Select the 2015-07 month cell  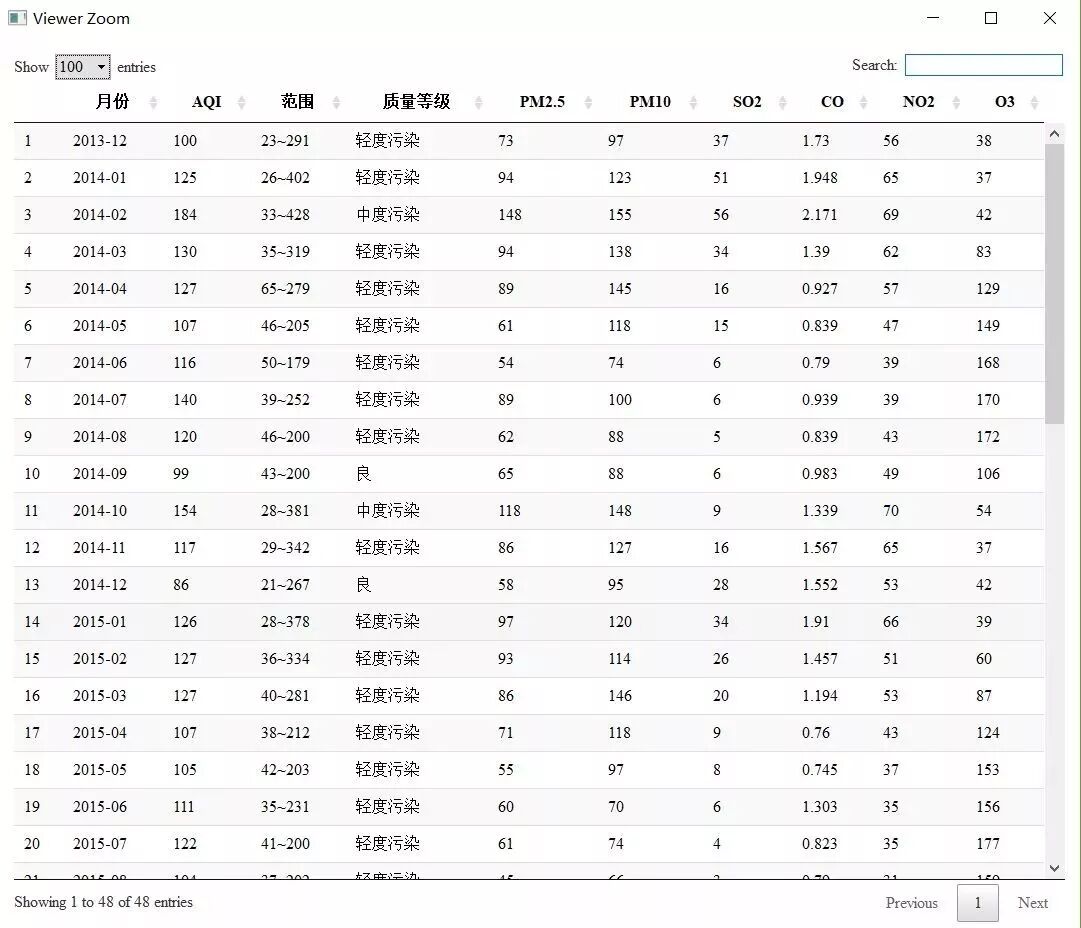pyautogui.click(x=100, y=845)
